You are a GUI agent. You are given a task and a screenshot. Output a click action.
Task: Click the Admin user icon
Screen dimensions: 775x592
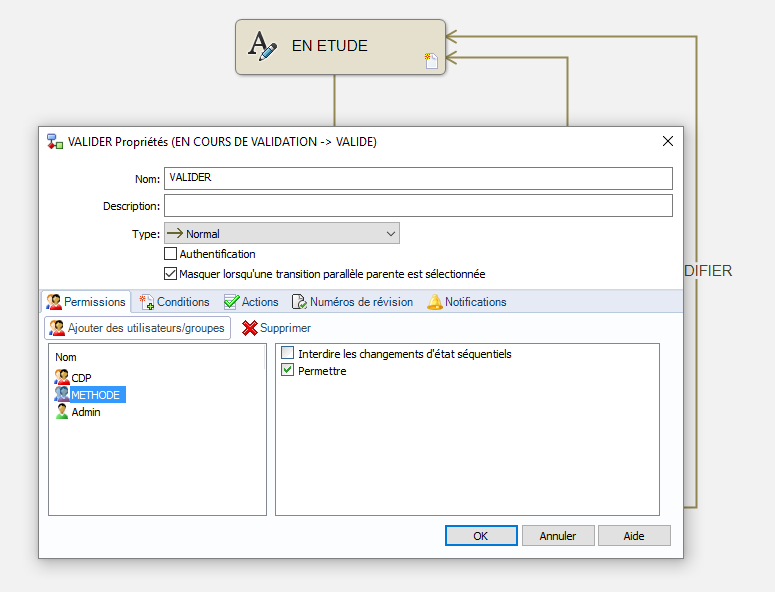pyautogui.click(x=62, y=412)
